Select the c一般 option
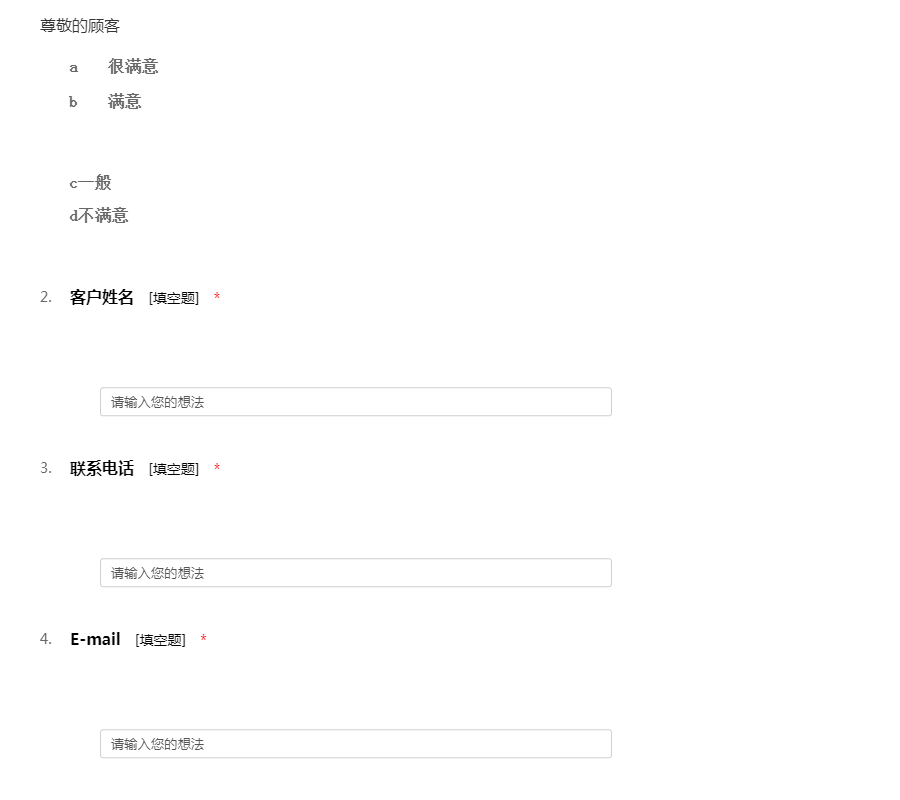 pos(90,182)
